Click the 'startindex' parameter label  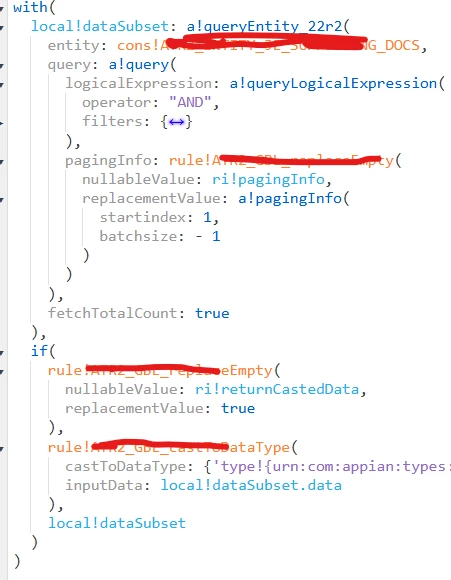click(143, 217)
